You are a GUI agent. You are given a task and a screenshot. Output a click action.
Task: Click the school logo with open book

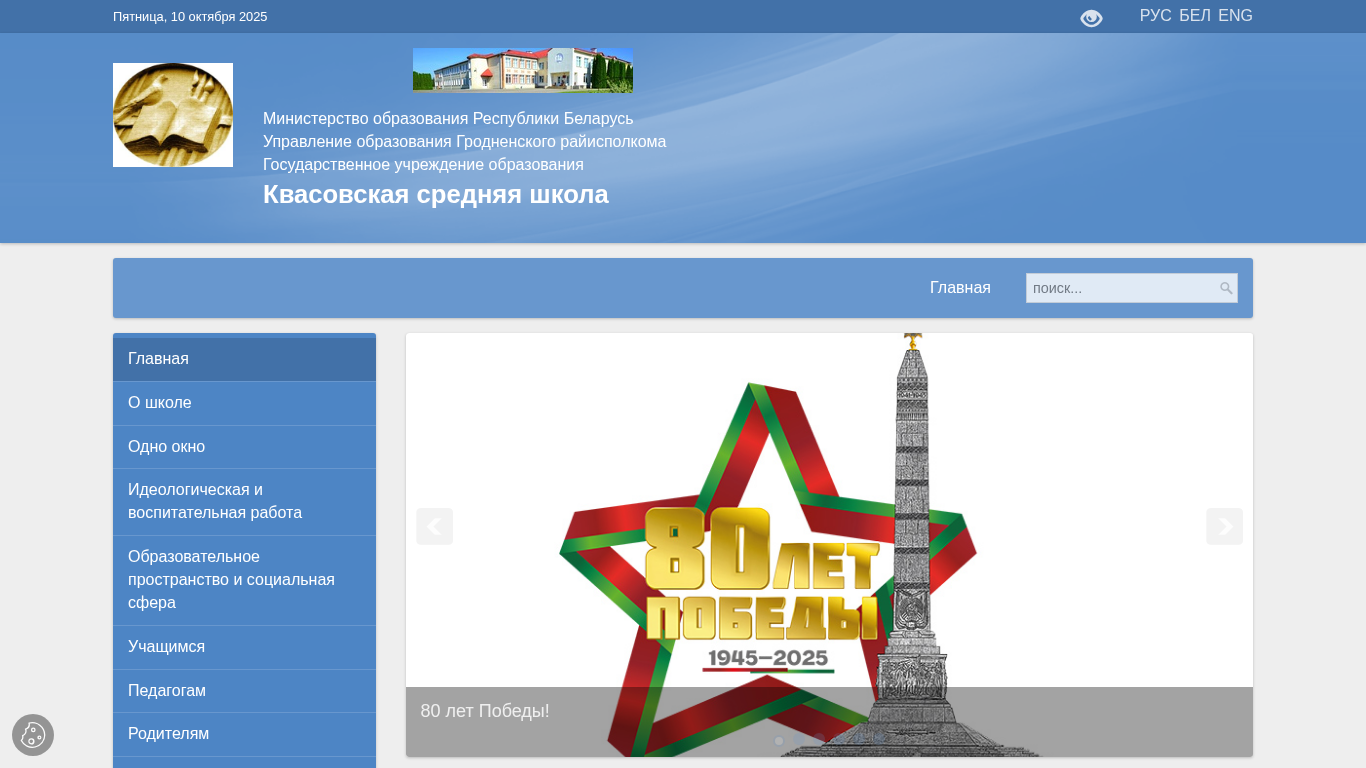[x=173, y=115]
